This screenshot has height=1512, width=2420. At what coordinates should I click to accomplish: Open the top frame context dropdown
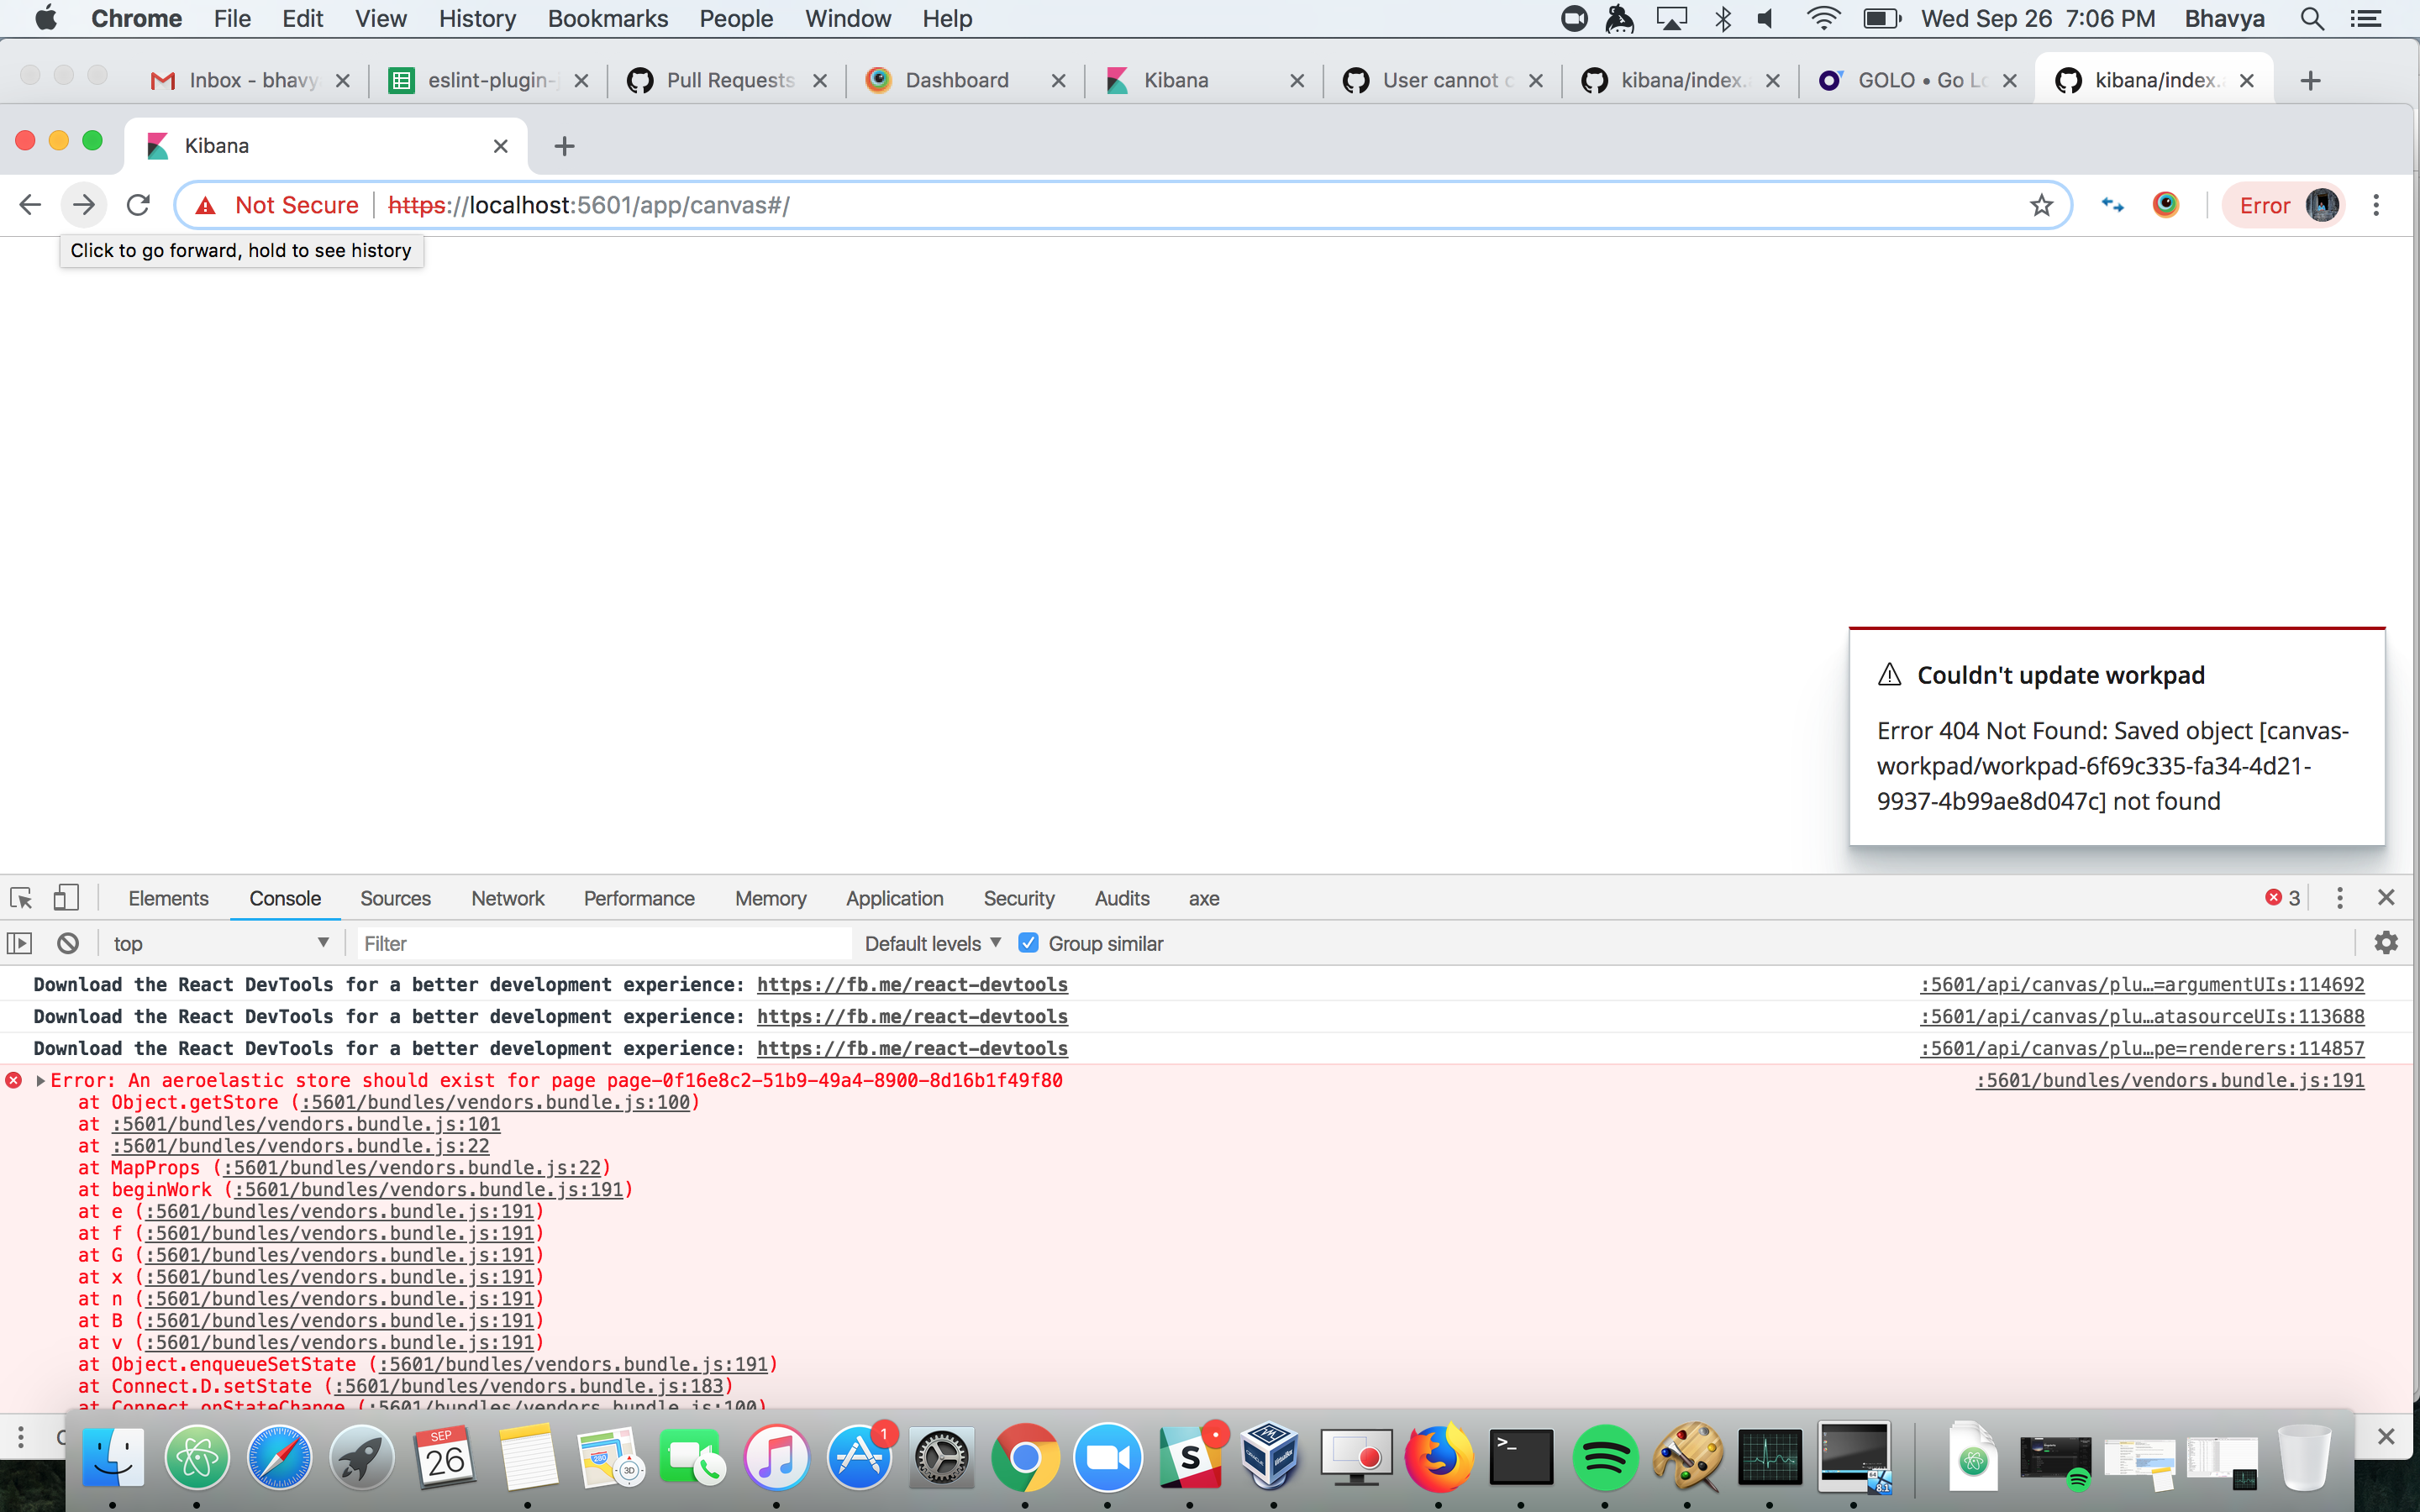pos(222,942)
